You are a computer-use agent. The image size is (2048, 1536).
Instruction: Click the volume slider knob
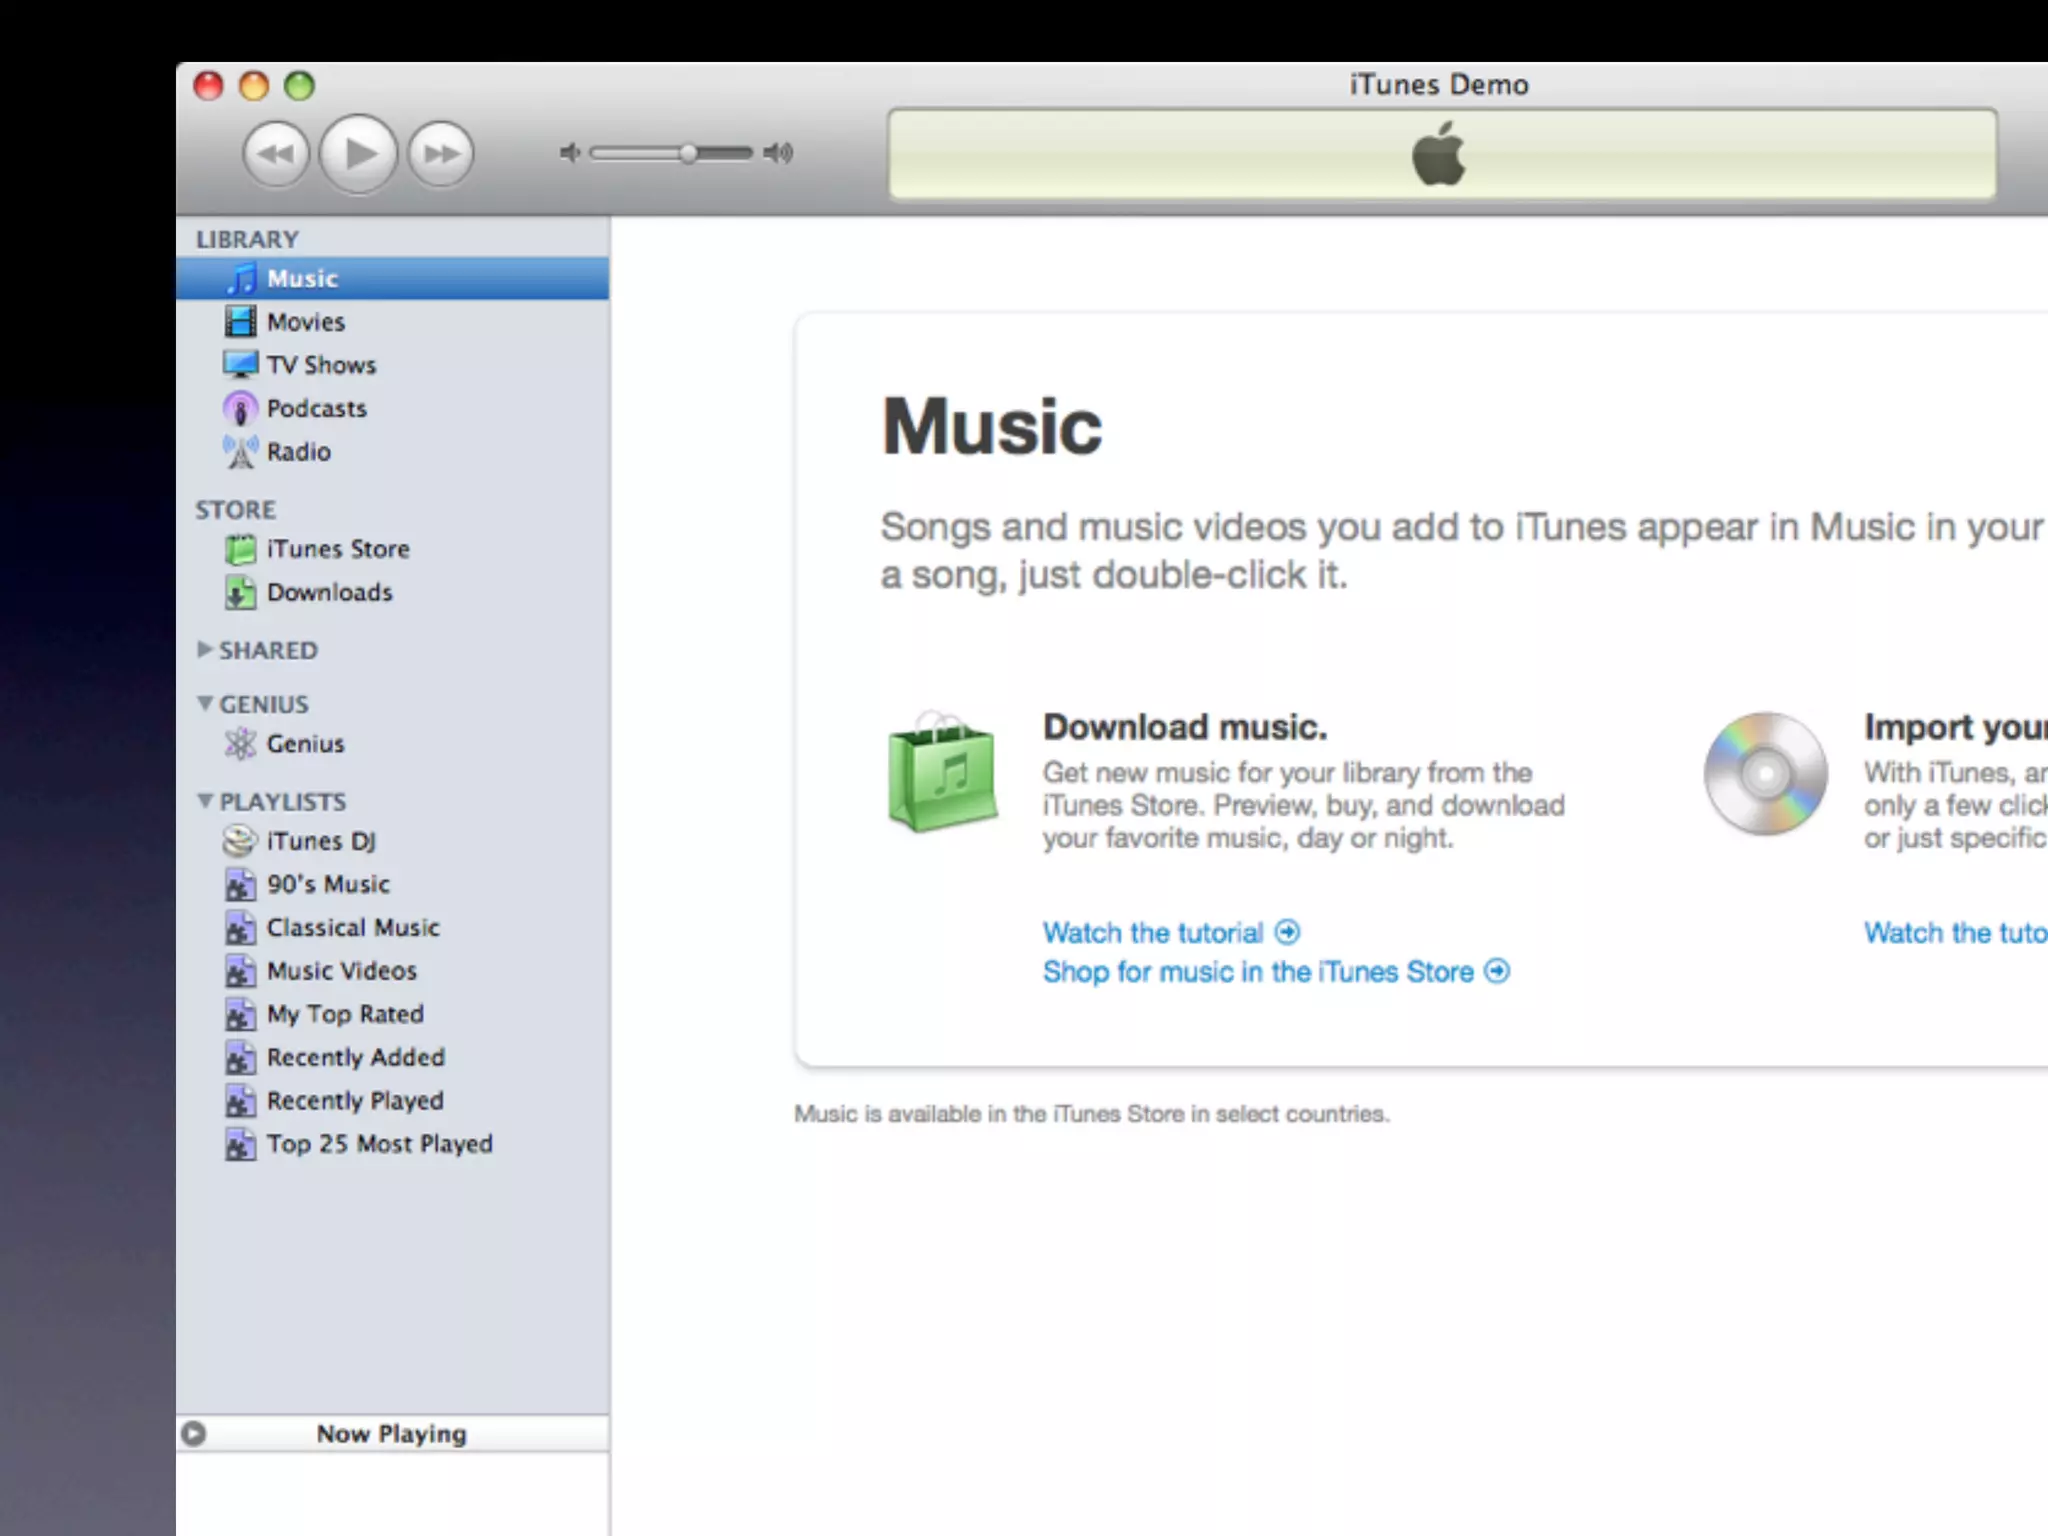688,153
